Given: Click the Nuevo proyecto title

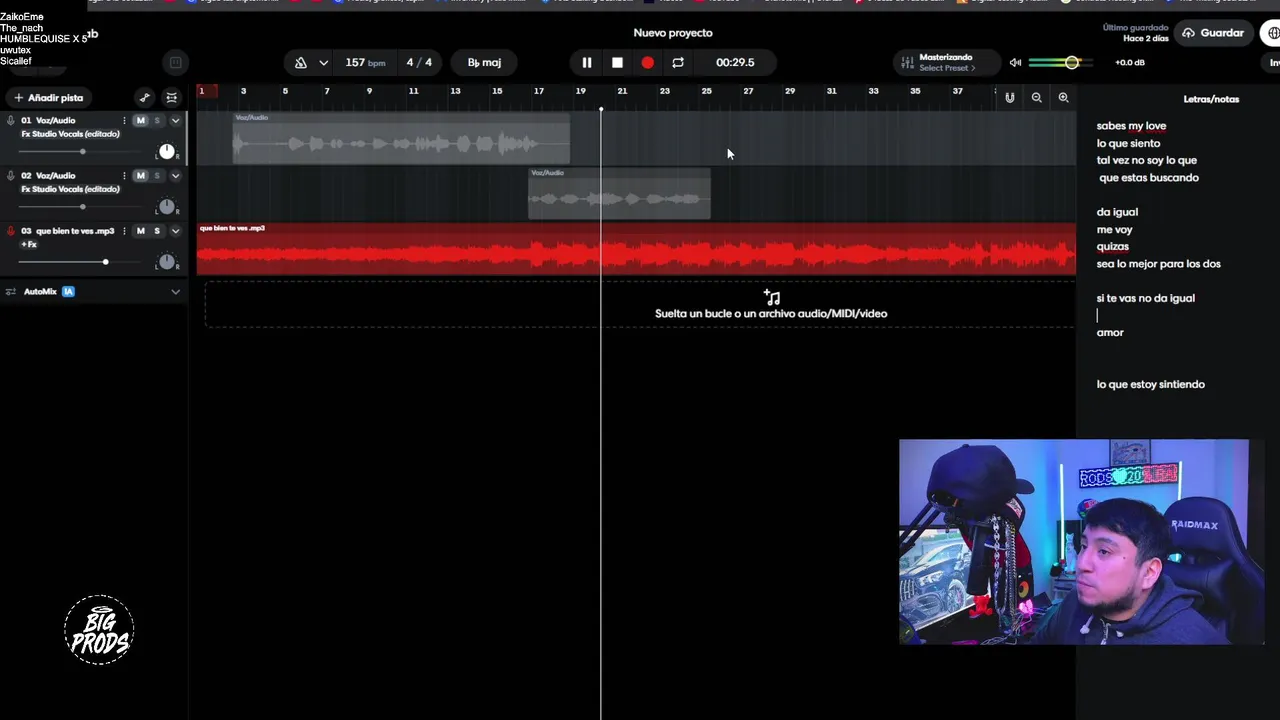Looking at the screenshot, I should pyautogui.click(x=673, y=33).
